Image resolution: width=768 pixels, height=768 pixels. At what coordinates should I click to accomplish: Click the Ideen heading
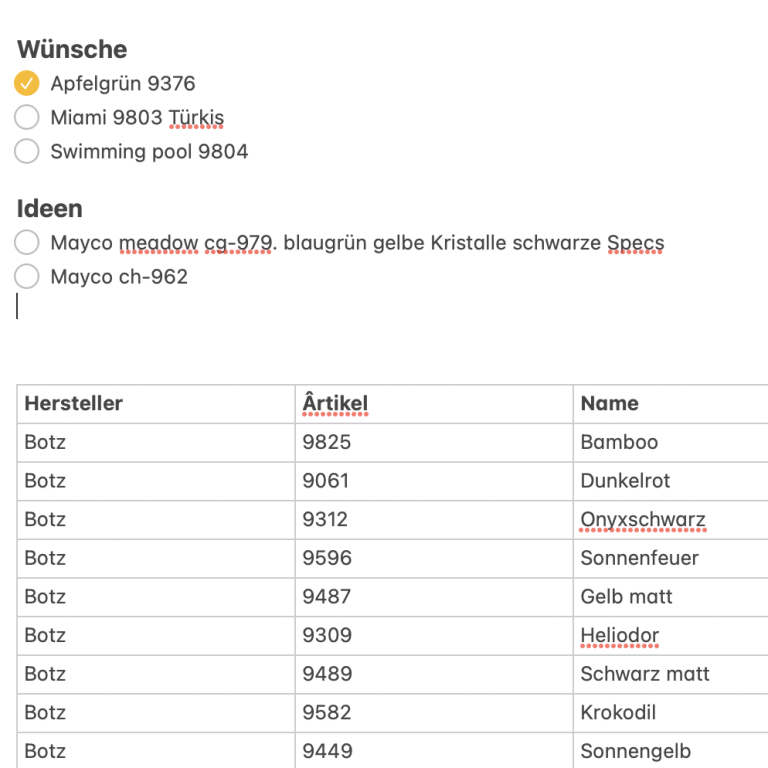(50, 209)
